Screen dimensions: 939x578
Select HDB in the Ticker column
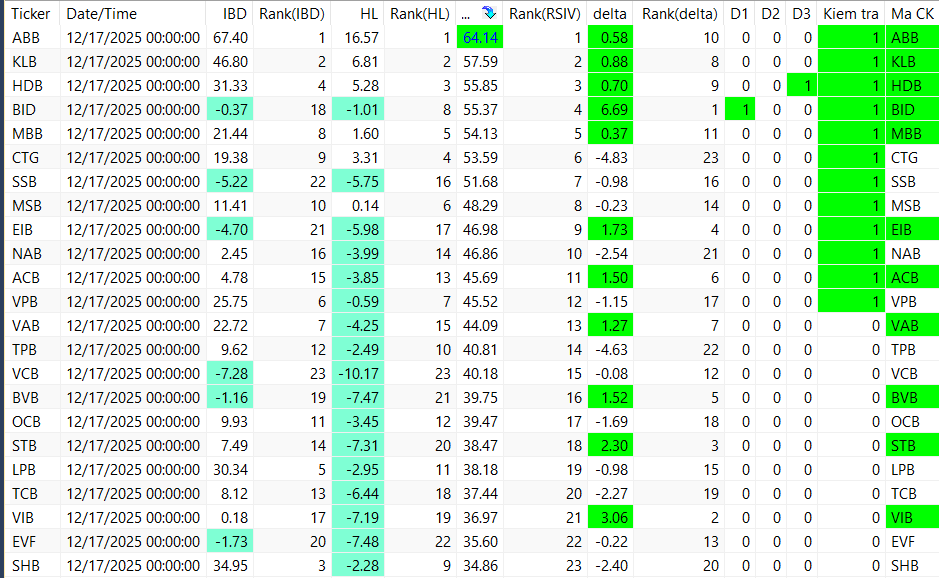(27, 86)
